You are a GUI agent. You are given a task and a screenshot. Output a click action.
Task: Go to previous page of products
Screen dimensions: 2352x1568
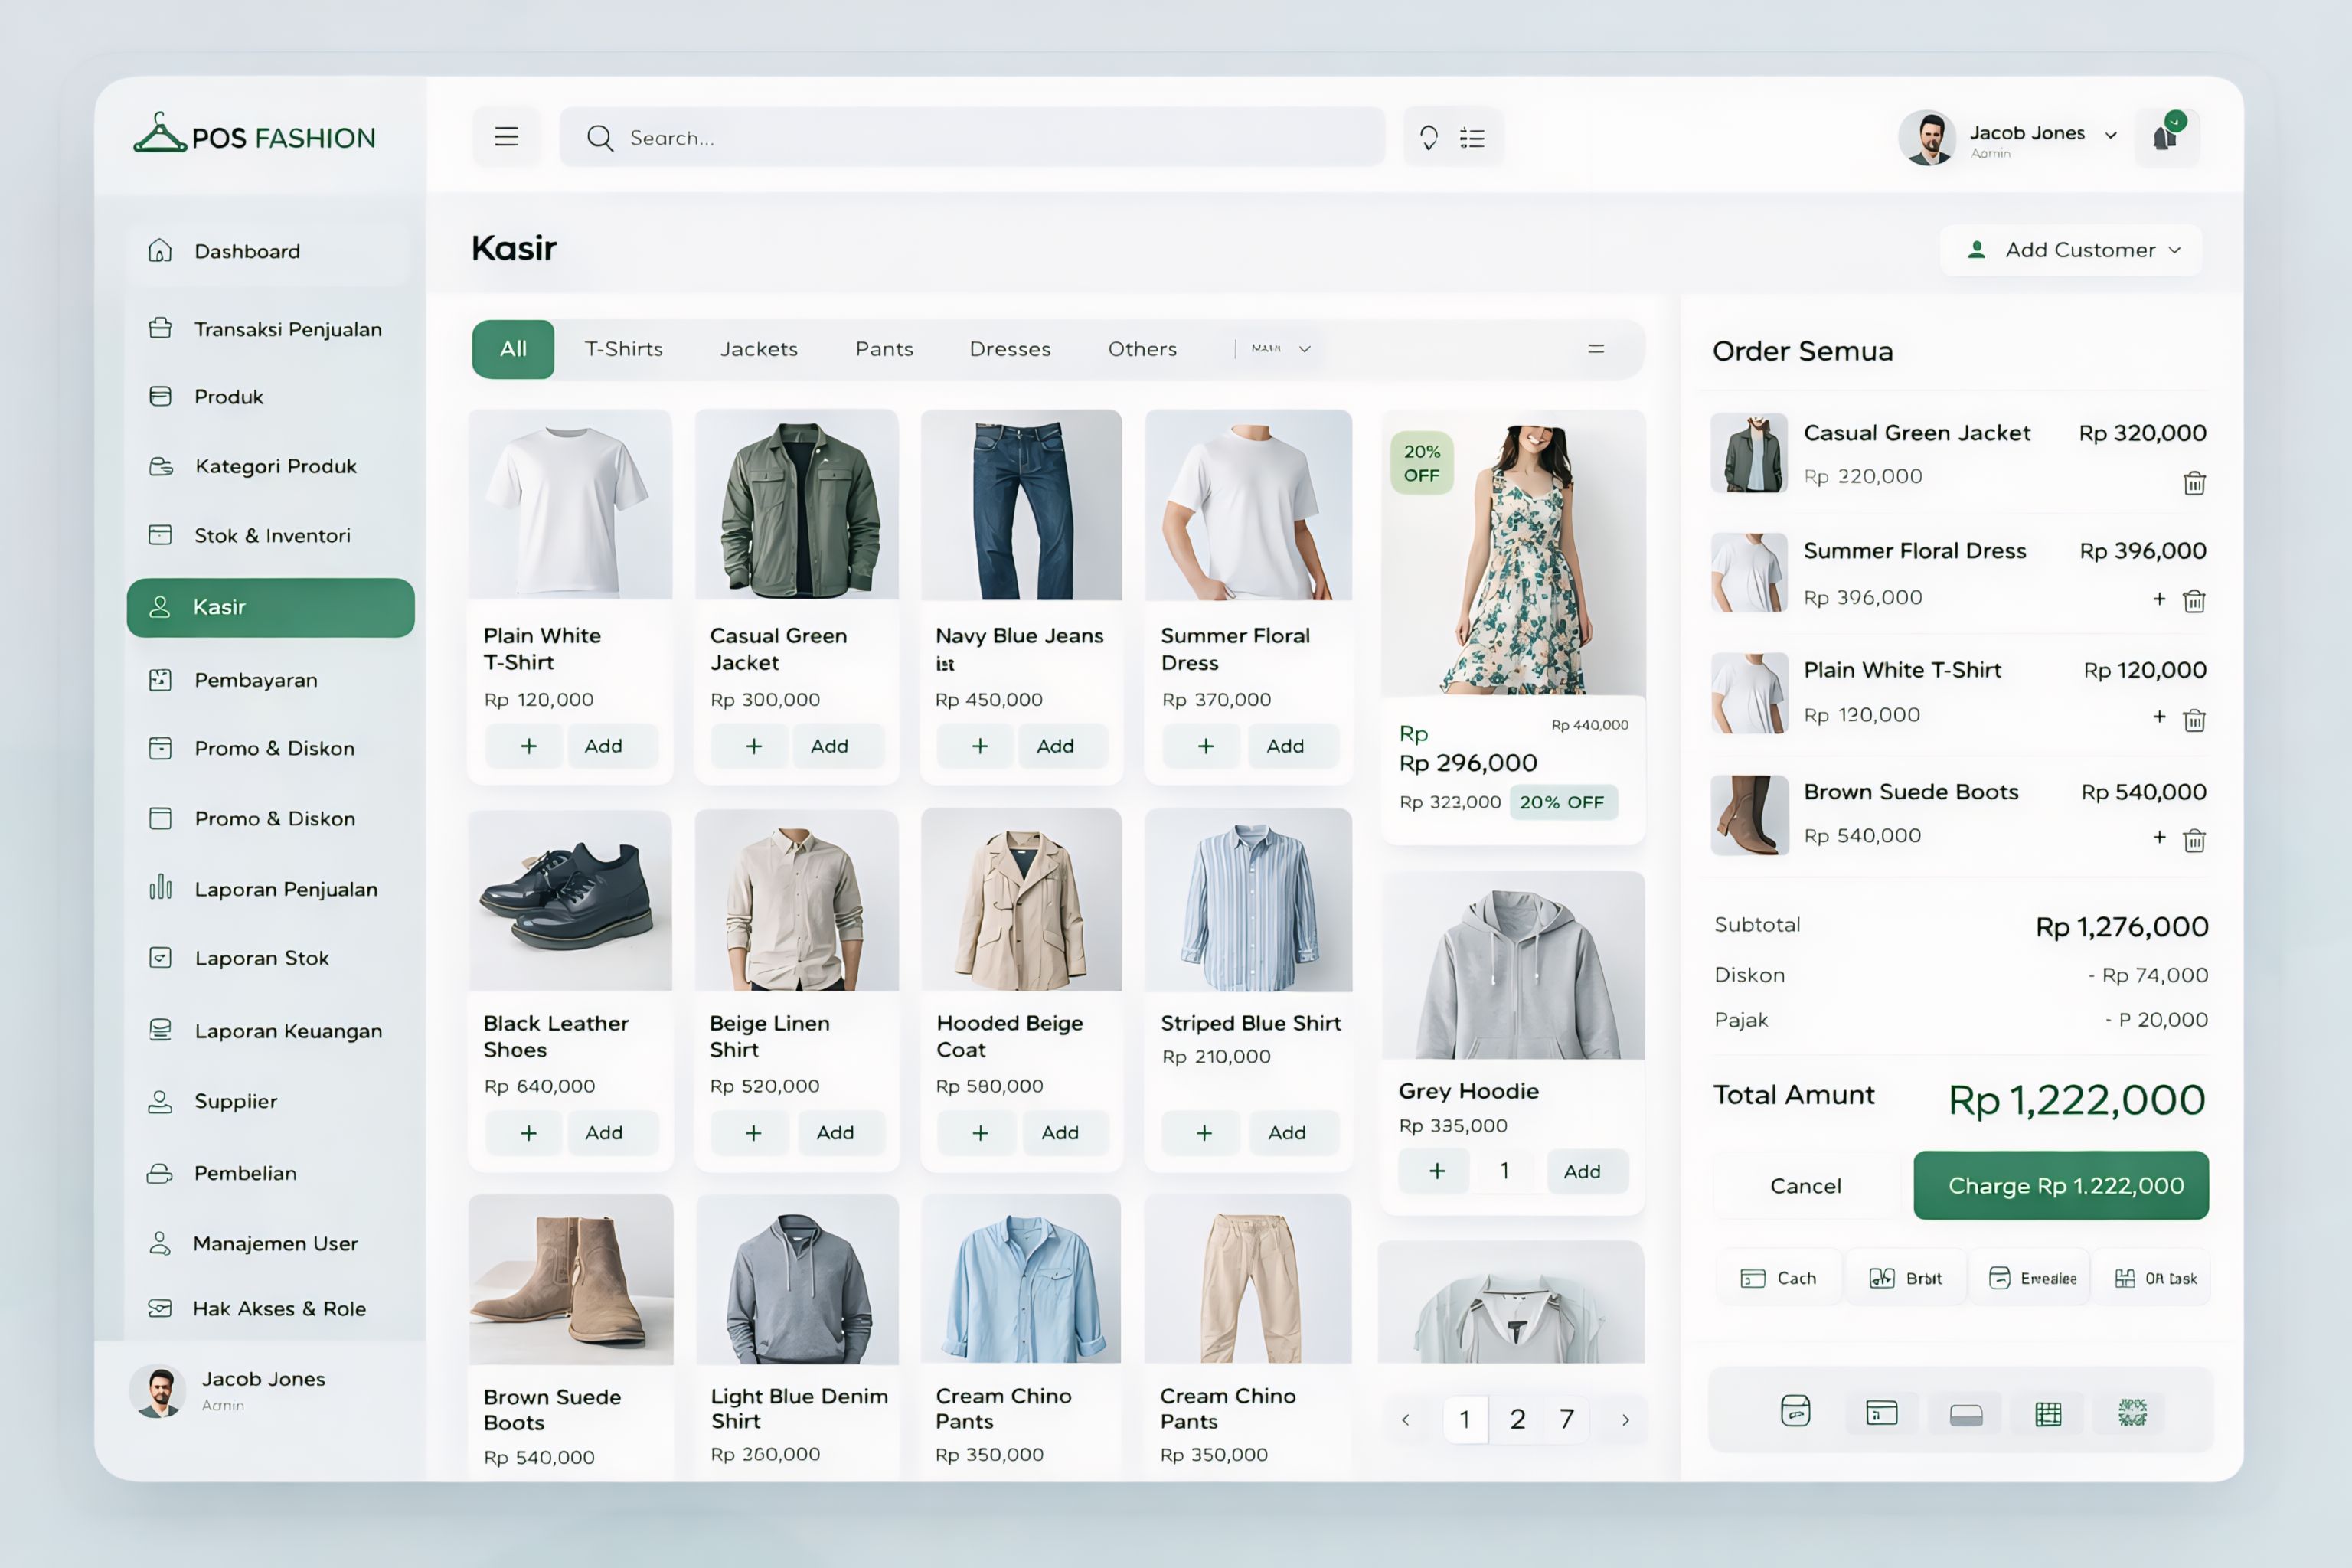(x=1405, y=1419)
